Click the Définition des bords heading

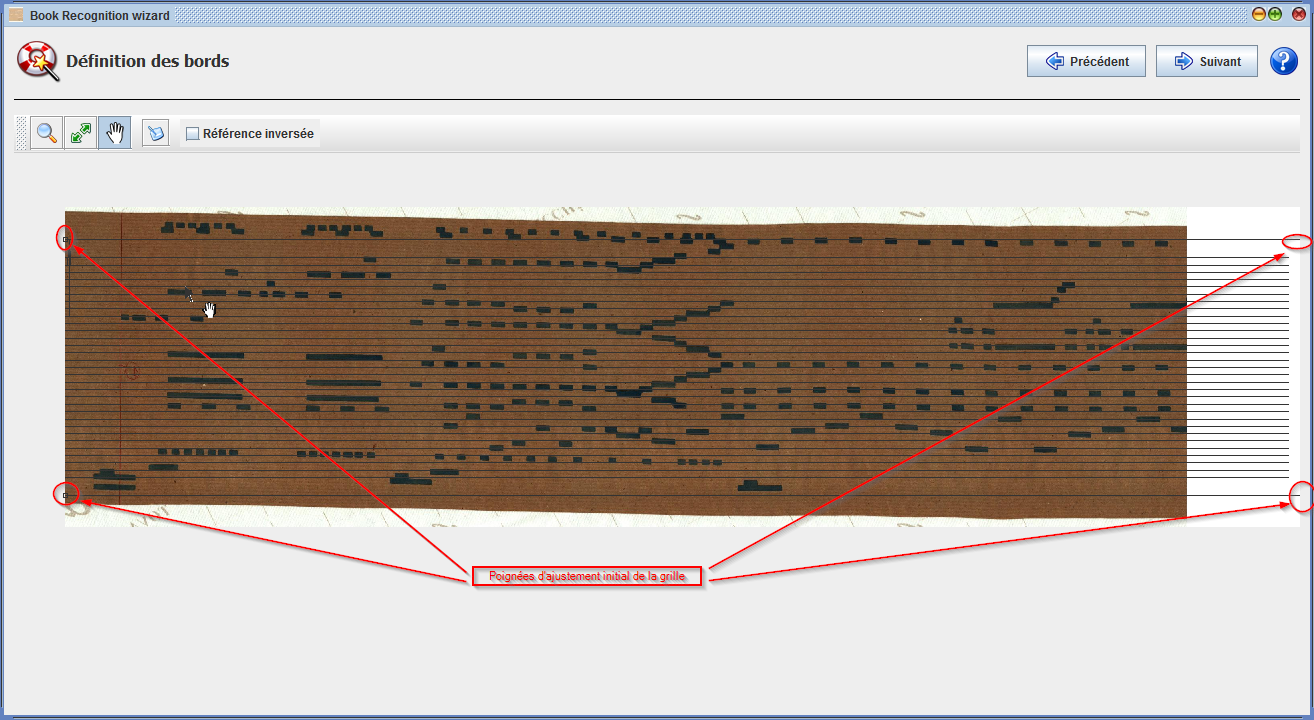coord(148,61)
